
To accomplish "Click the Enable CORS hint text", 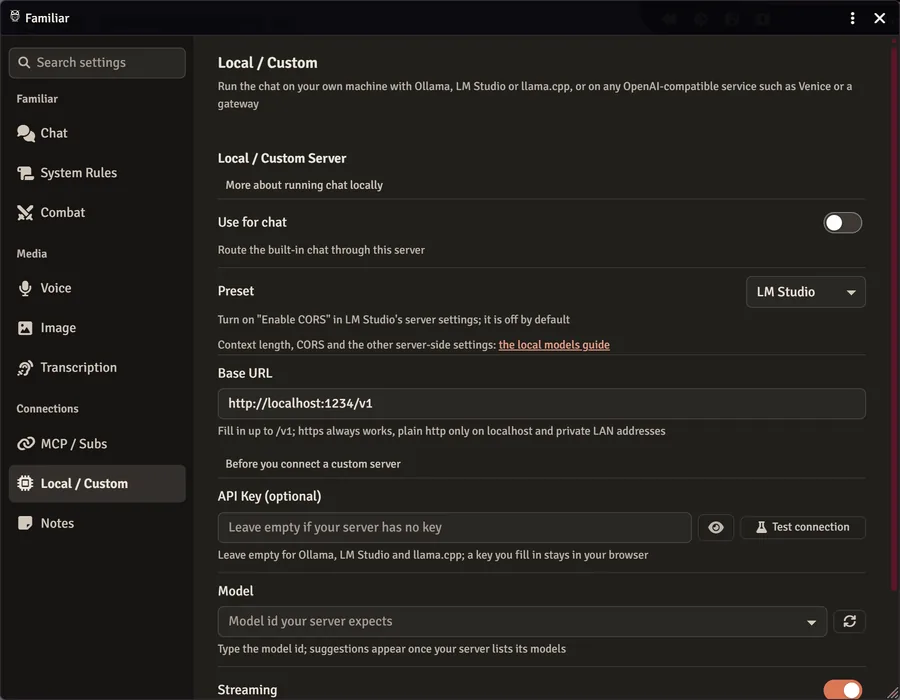I will pyautogui.click(x=394, y=320).
